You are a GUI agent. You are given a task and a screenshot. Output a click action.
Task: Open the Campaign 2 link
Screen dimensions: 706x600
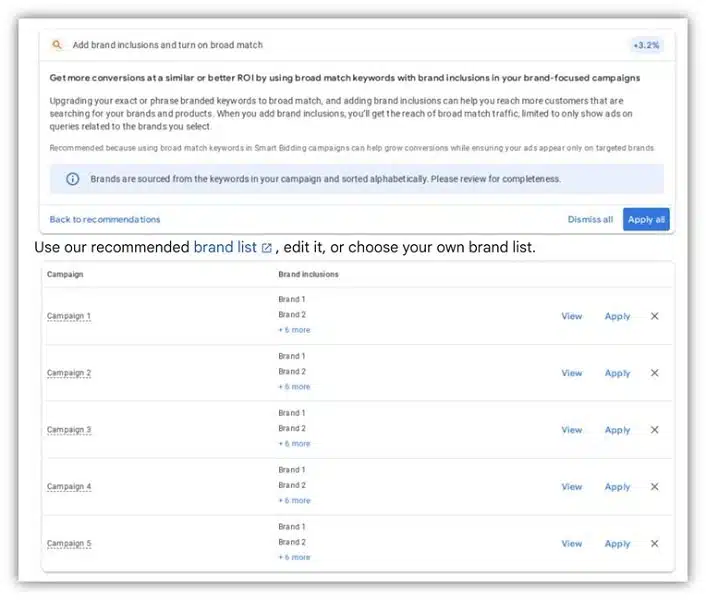pyautogui.click(x=69, y=373)
